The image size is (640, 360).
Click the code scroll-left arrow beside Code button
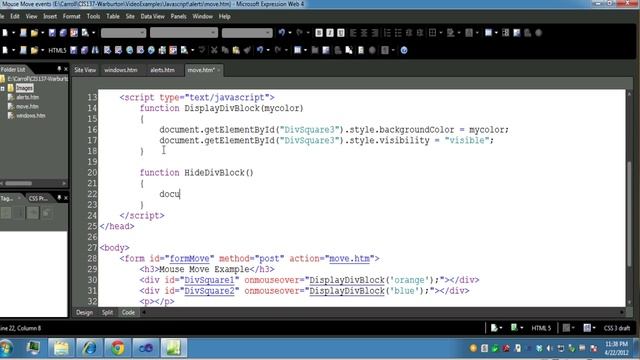[x=143, y=312]
